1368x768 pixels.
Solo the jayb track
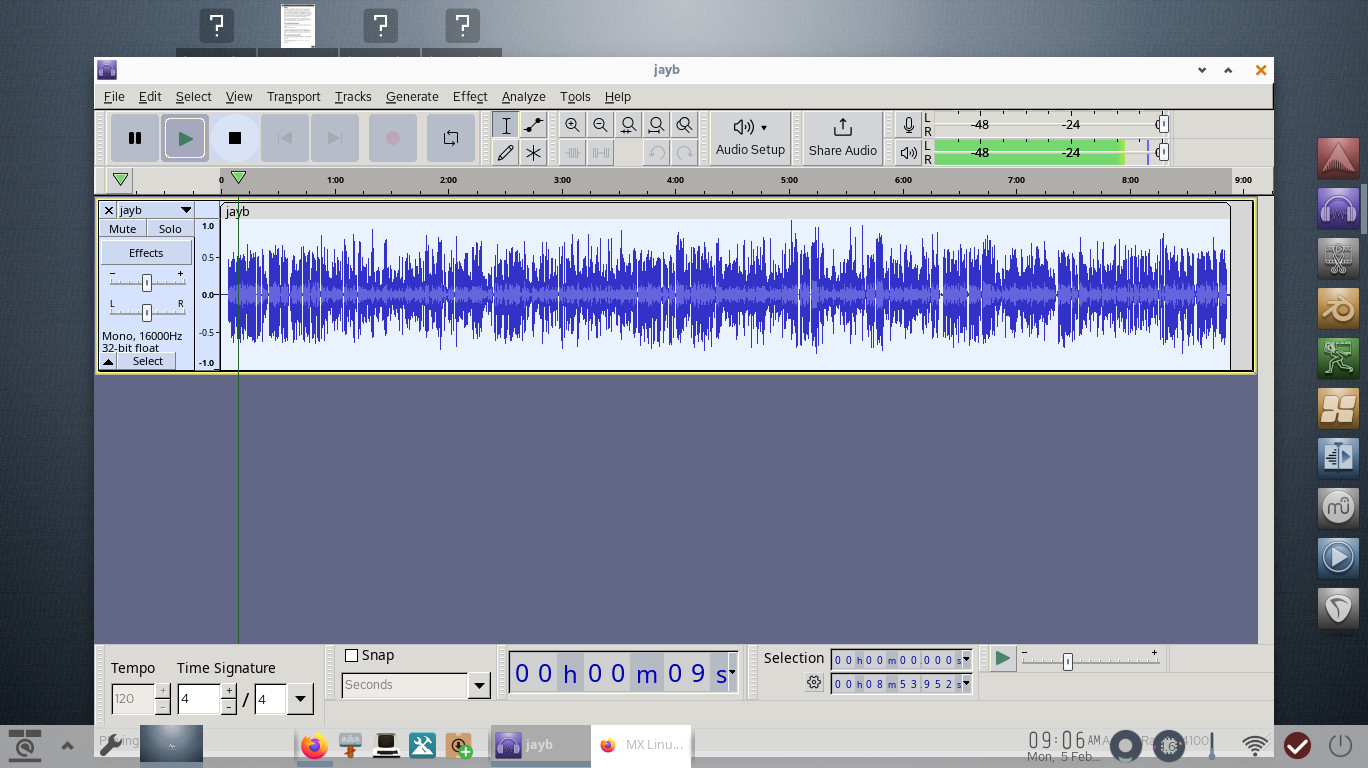point(170,229)
